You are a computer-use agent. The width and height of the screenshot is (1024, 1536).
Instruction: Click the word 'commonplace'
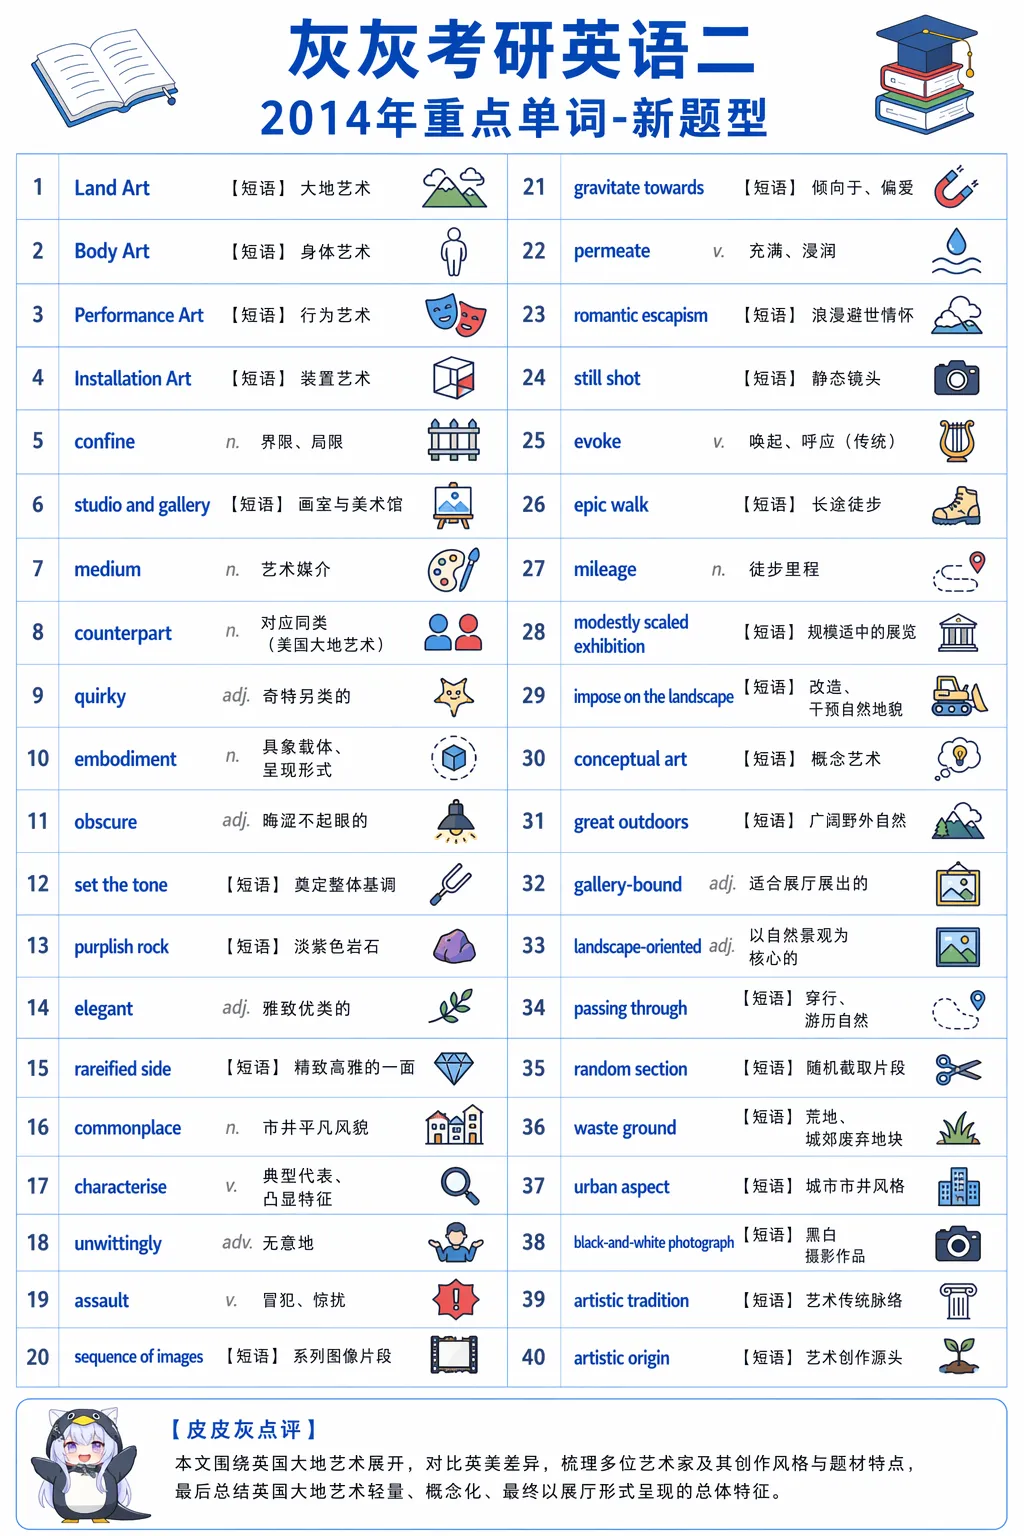127,1128
